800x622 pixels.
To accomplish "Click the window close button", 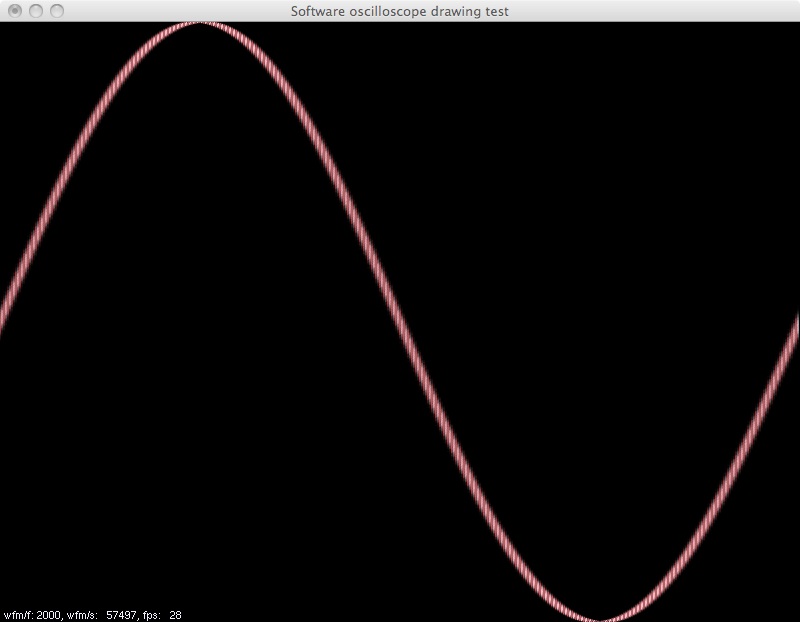I will tap(15, 11).
